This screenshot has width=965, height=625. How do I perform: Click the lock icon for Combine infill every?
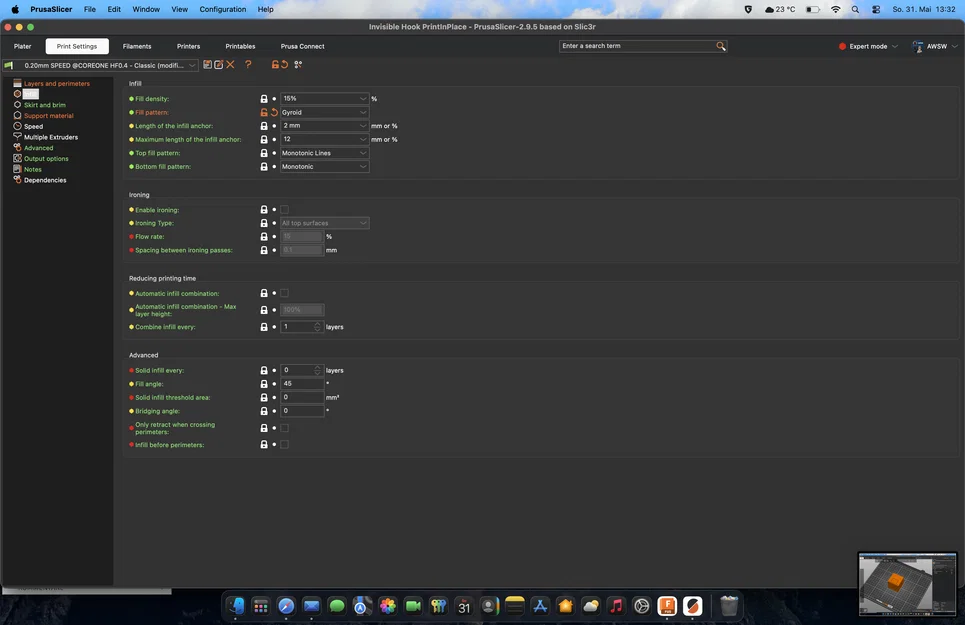point(264,327)
